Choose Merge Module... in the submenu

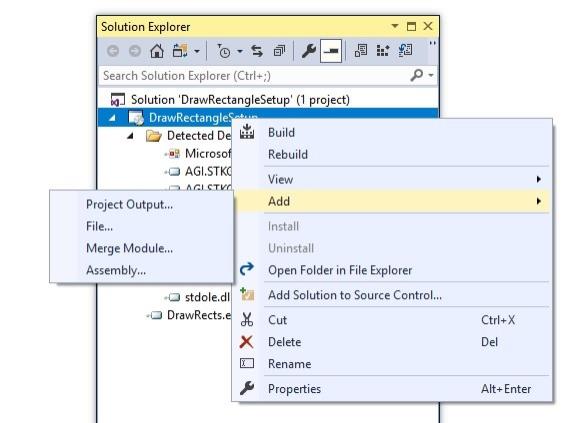130,248
